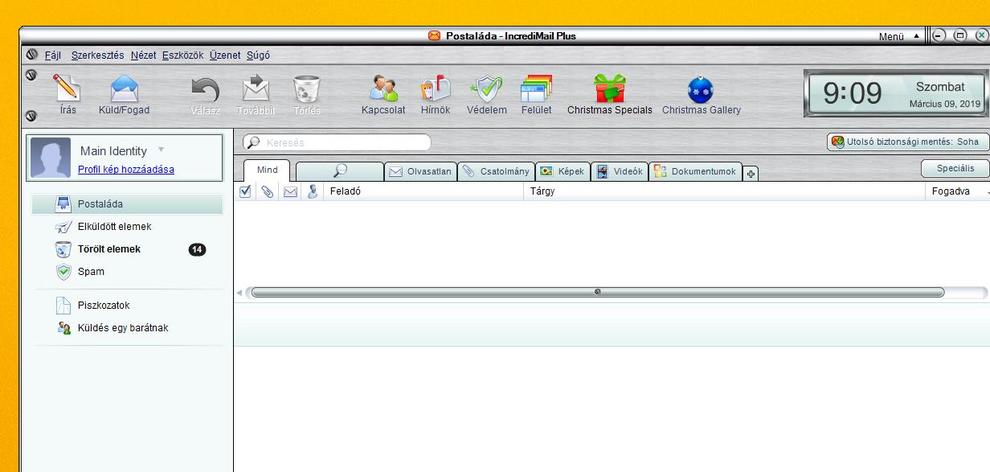The width and height of the screenshot is (990, 472).
Task: Click the Keresés search field
Action: tap(339, 143)
